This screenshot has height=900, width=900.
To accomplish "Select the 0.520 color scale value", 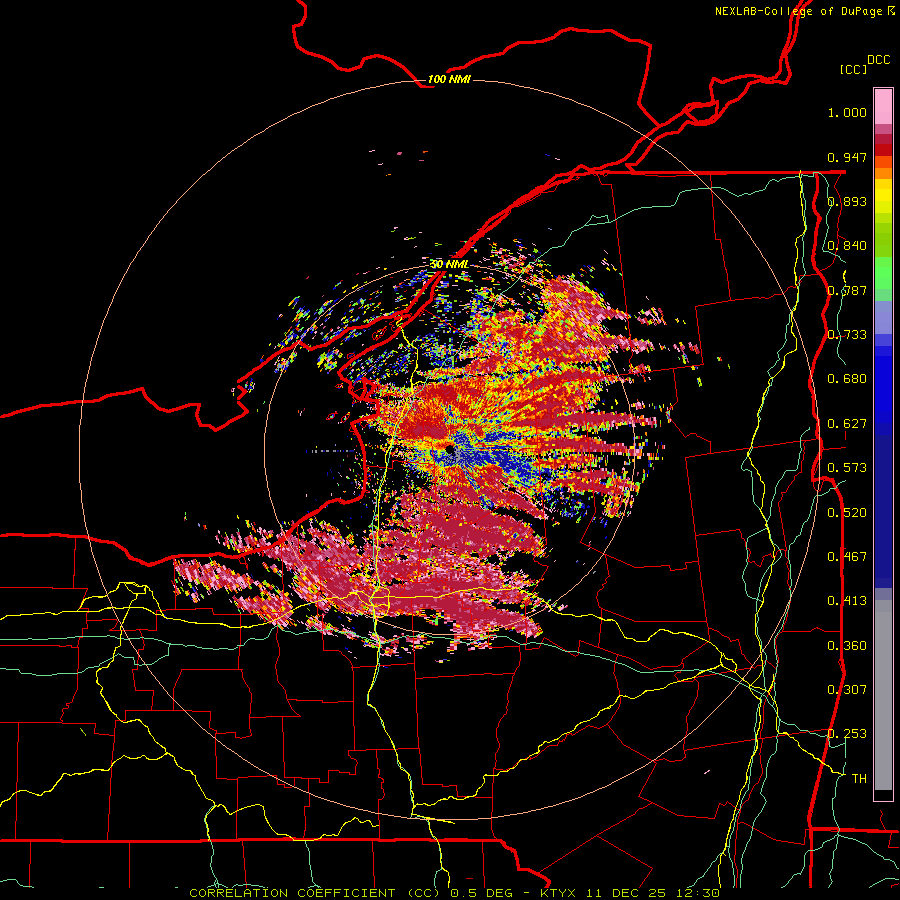I will click(x=847, y=513).
